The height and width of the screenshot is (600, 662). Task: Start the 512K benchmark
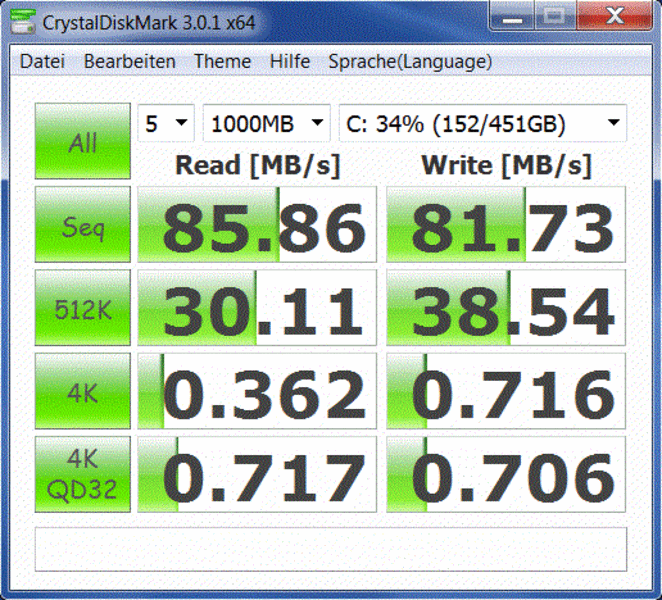point(83,308)
